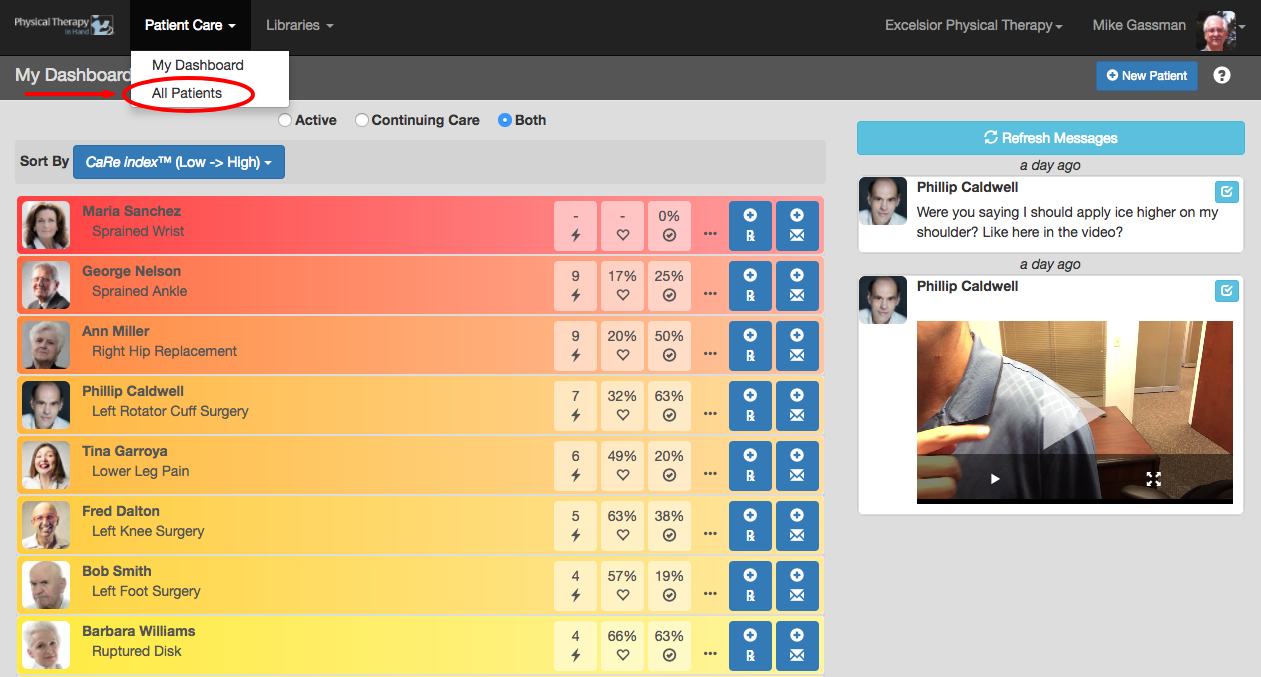Send new message to George Nelson
Image resolution: width=1261 pixels, height=677 pixels.
pyautogui.click(x=797, y=285)
